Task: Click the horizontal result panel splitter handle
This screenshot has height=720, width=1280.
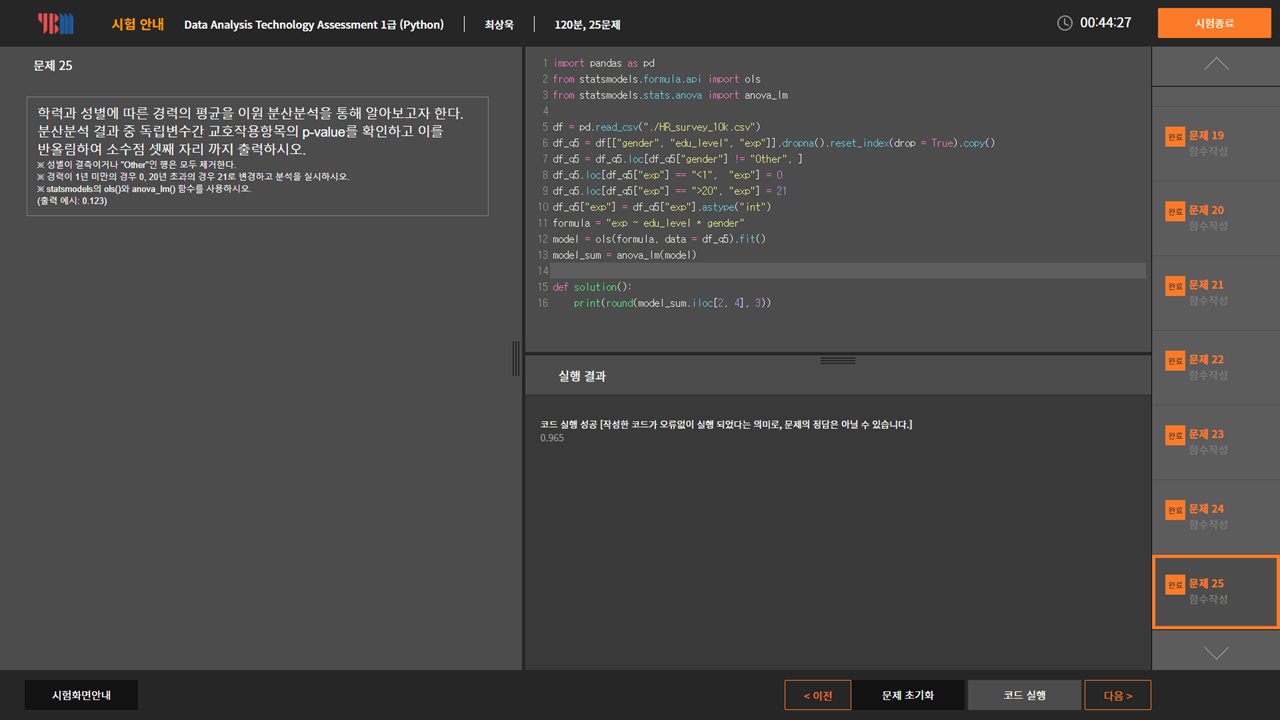Action: (838, 360)
